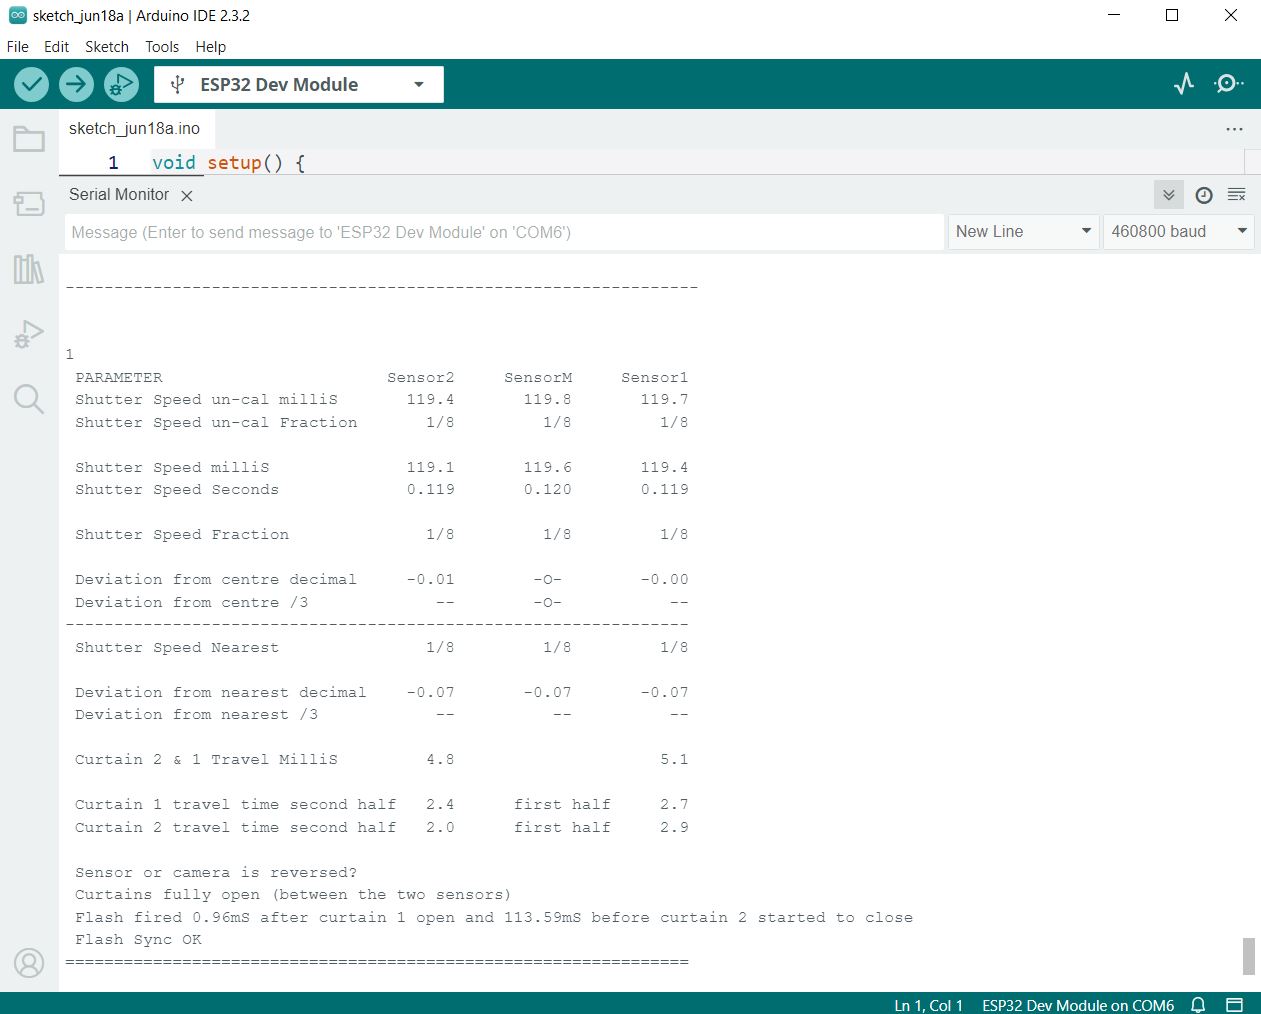Click the 'Sensor2' column header
The image size is (1261, 1014).
(x=421, y=377)
